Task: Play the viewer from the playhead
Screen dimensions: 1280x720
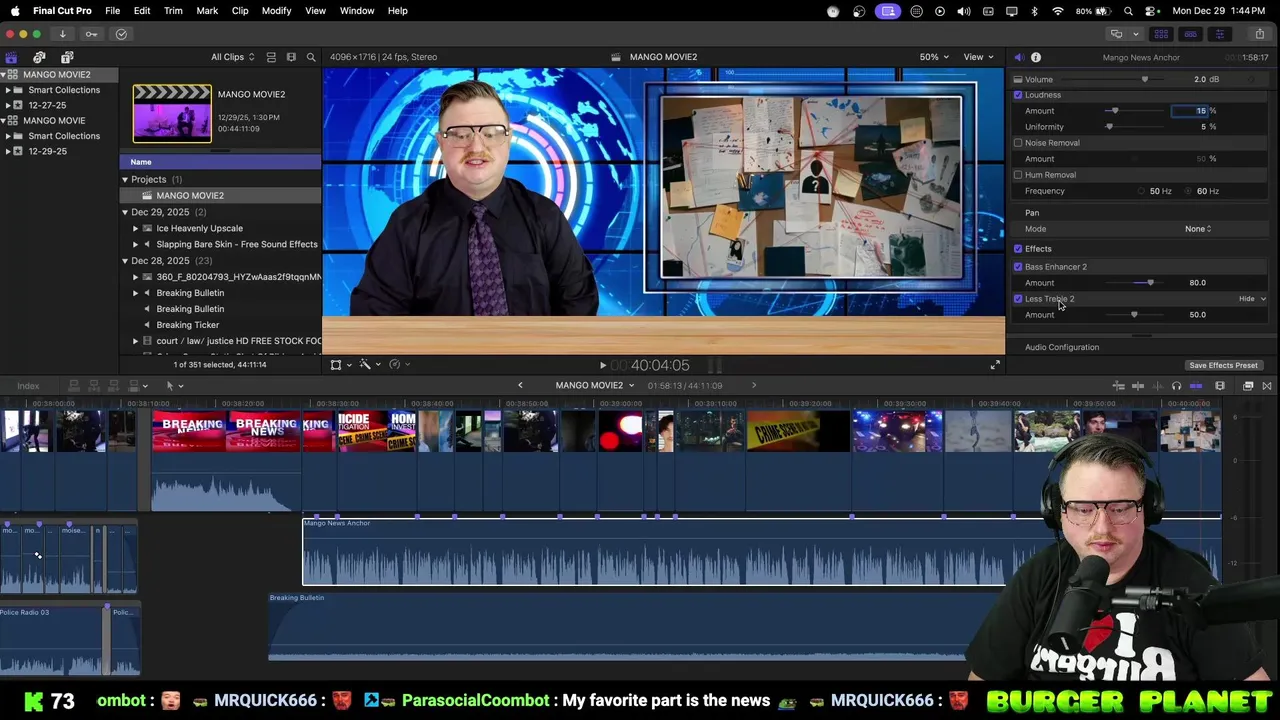Action: pyautogui.click(x=602, y=365)
